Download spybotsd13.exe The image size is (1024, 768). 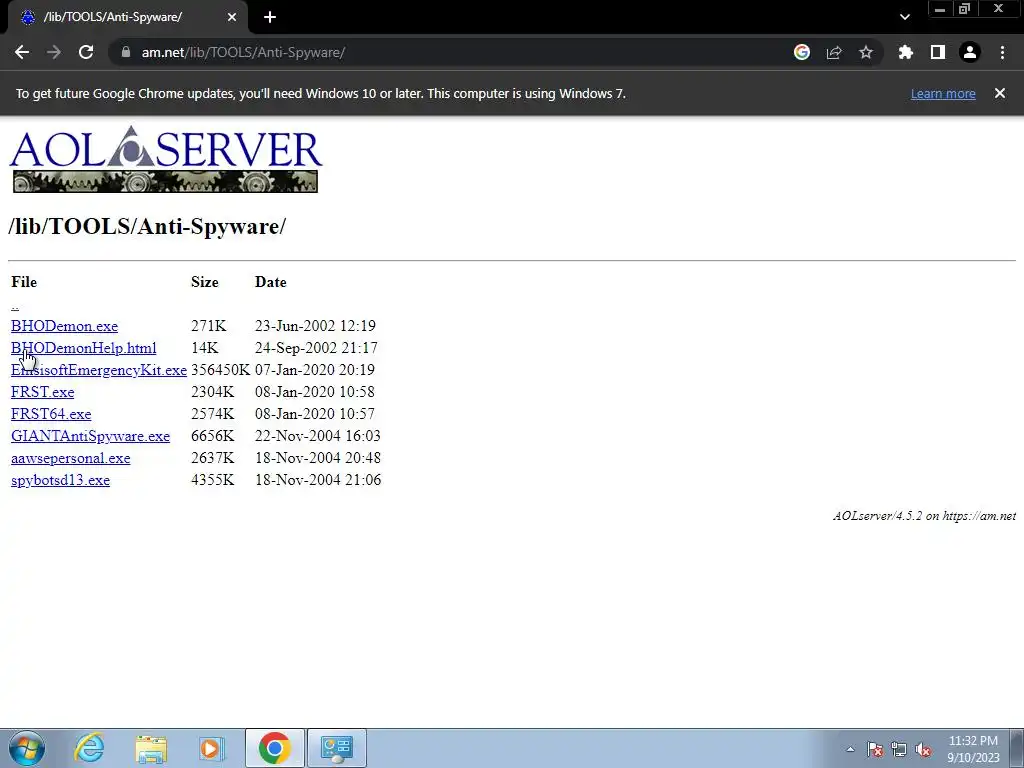tap(60, 481)
